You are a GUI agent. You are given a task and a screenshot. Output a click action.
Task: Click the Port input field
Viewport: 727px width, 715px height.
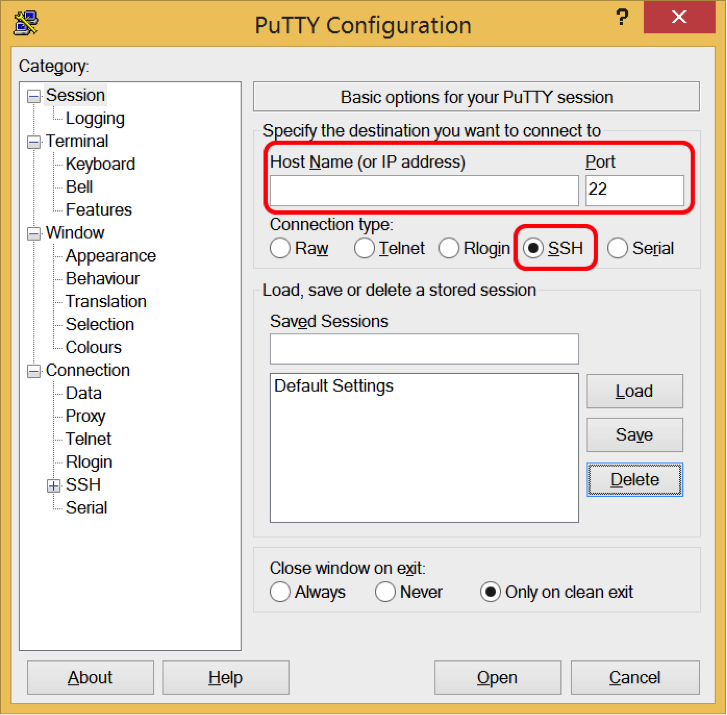[634, 190]
